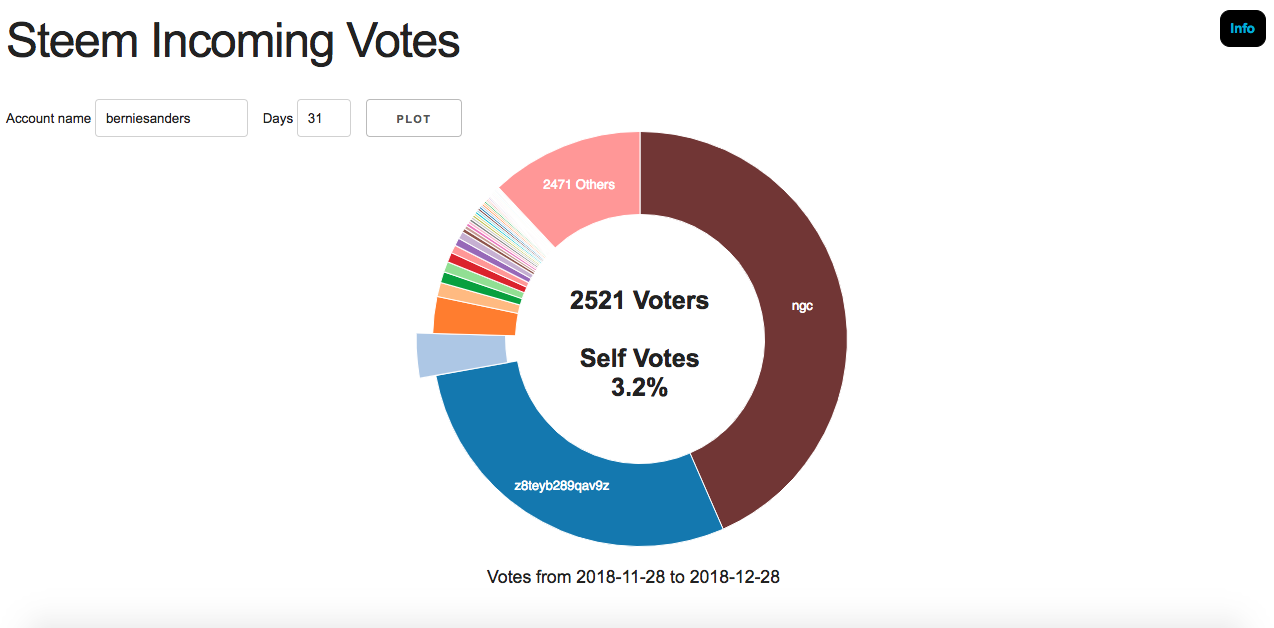The width and height of the screenshot is (1274, 628).
Task: Click the Account name label
Action: pos(48,118)
